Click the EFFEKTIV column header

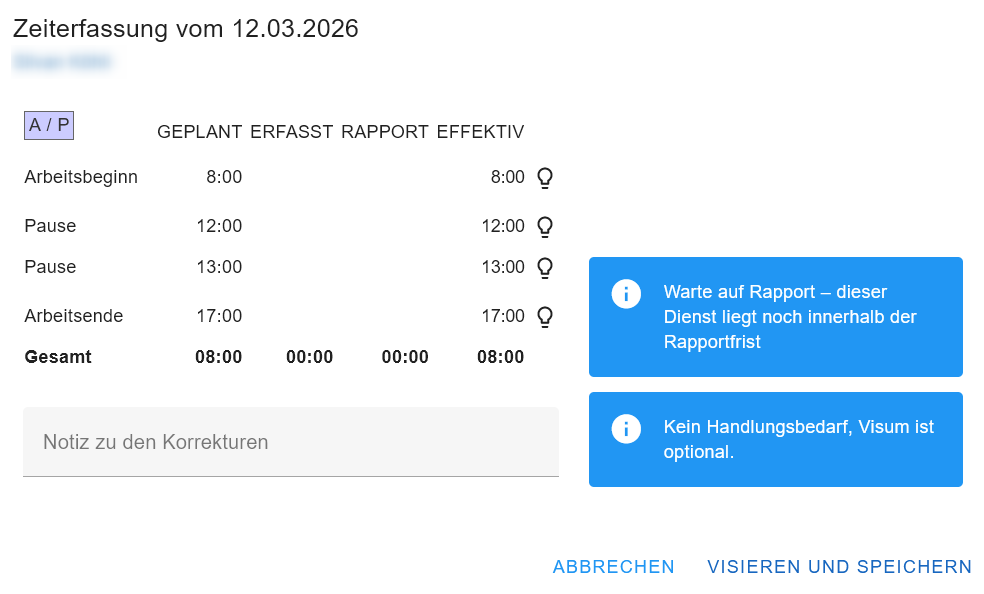click(x=480, y=132)
